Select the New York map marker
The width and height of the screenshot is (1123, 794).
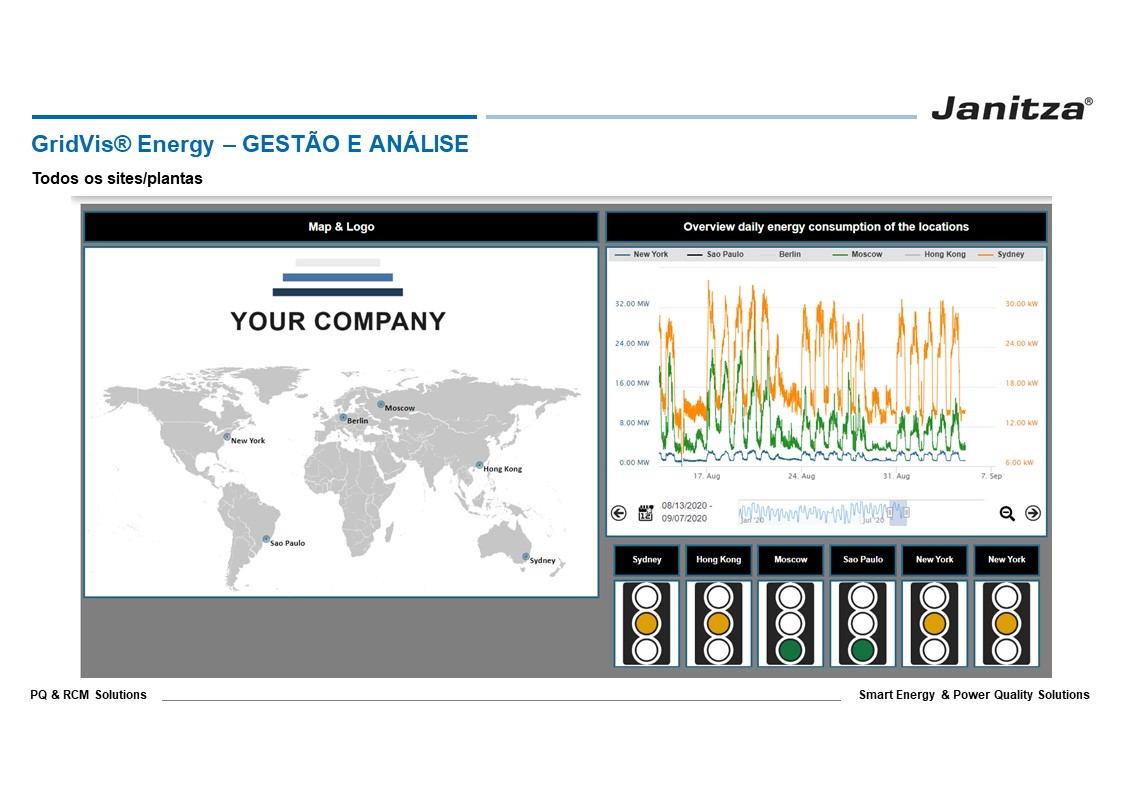227,437
